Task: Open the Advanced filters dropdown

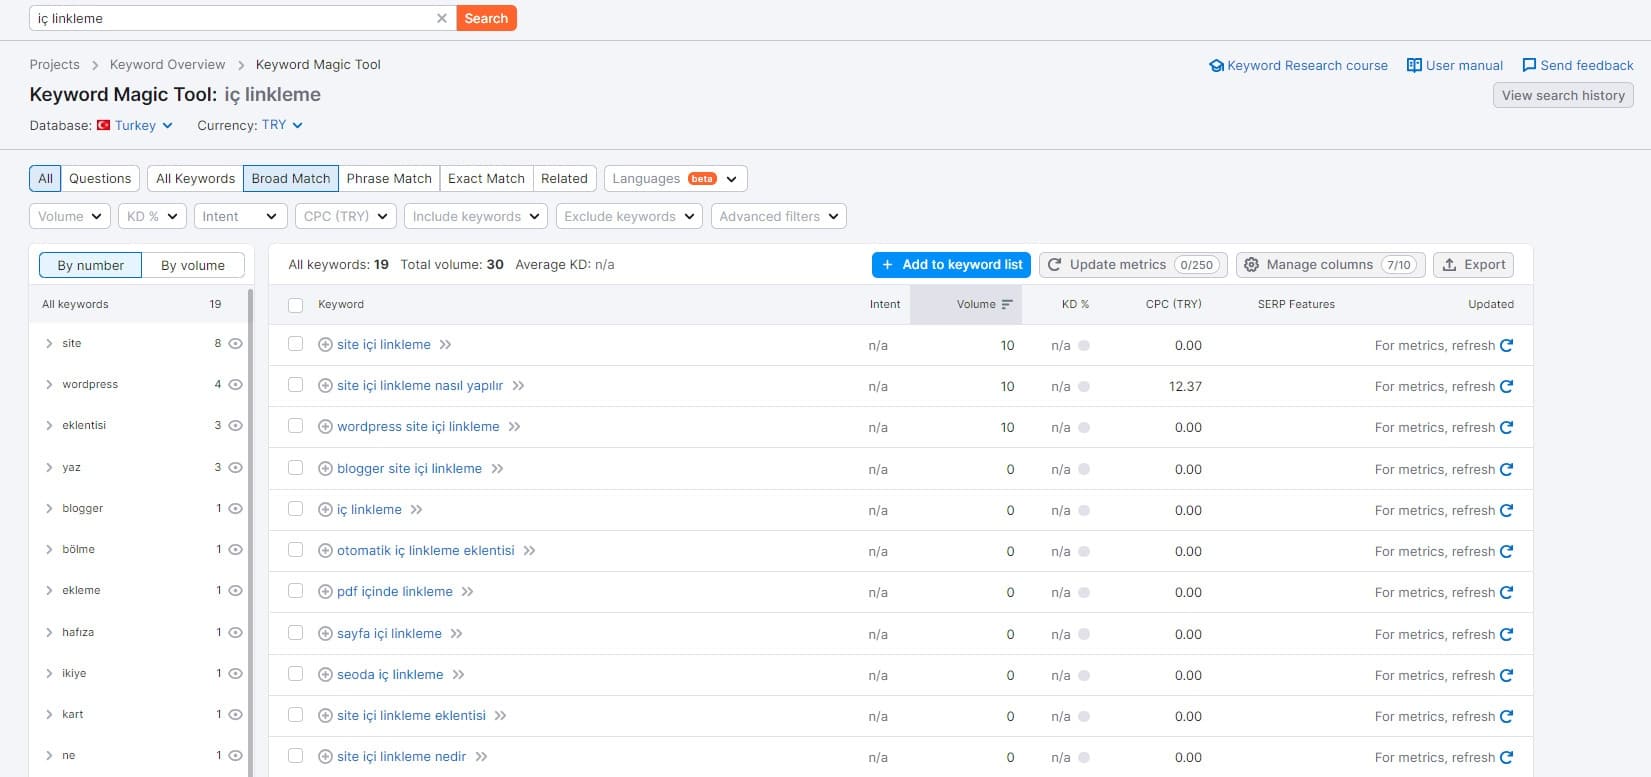Action: pos(779,216)
